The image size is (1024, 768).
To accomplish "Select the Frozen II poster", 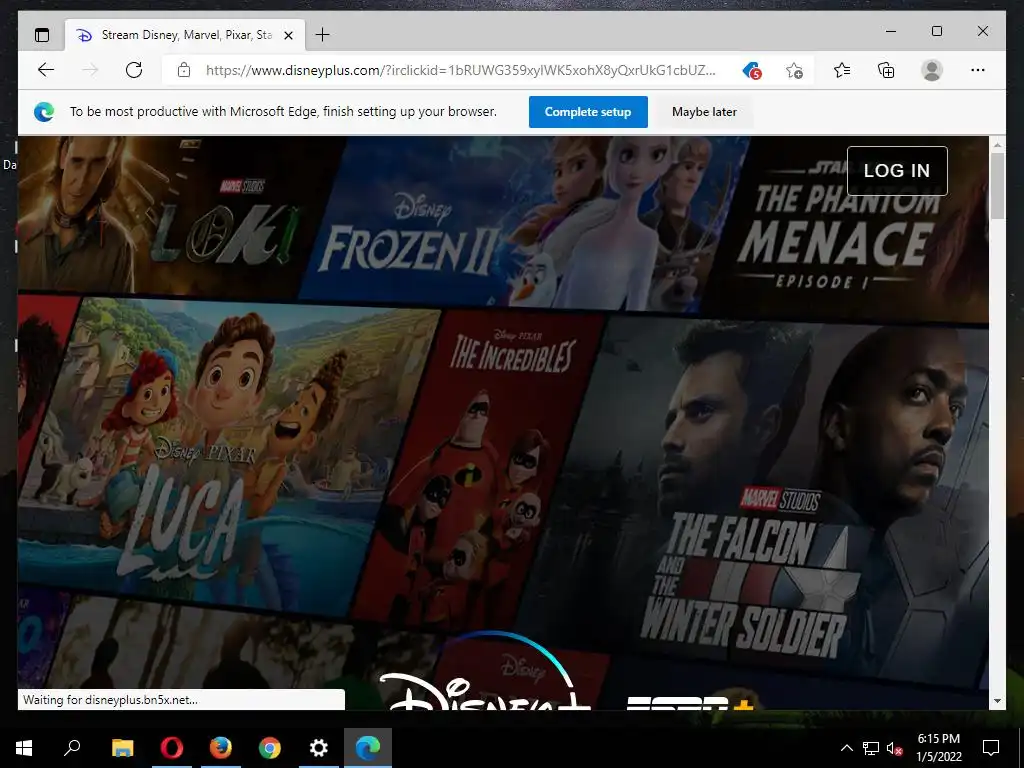I will (x=522, y=222).
